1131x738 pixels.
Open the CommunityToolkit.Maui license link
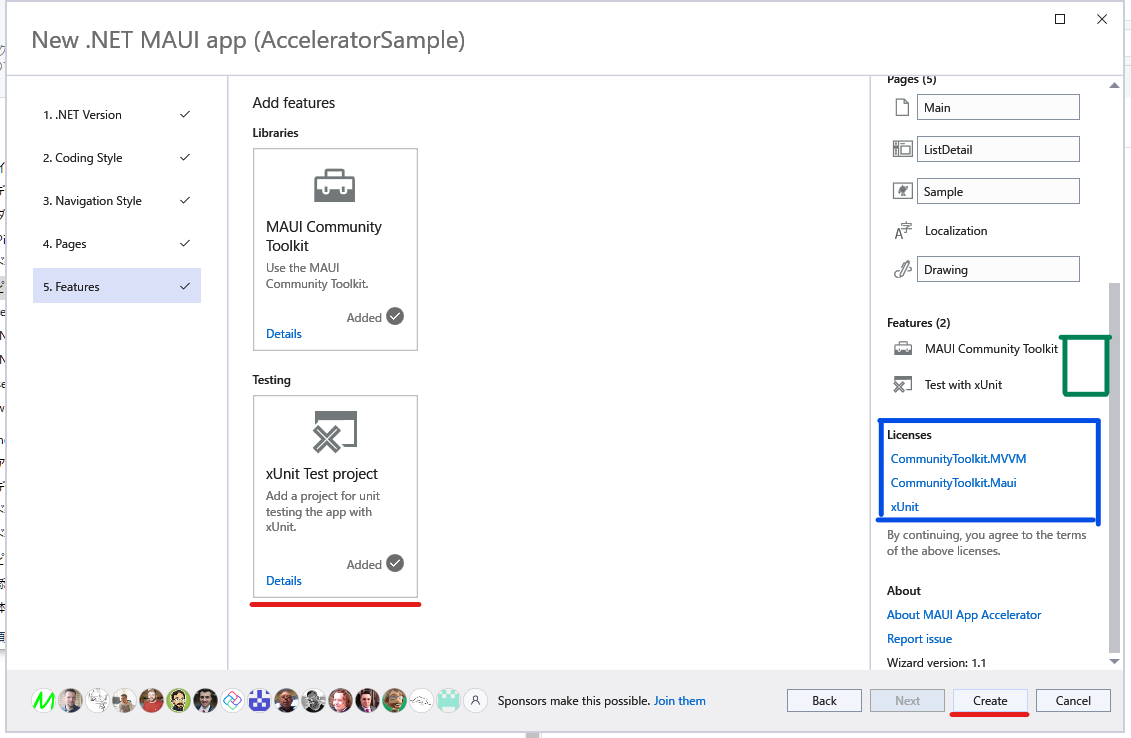pyautogui.click(x=953, y=483)
